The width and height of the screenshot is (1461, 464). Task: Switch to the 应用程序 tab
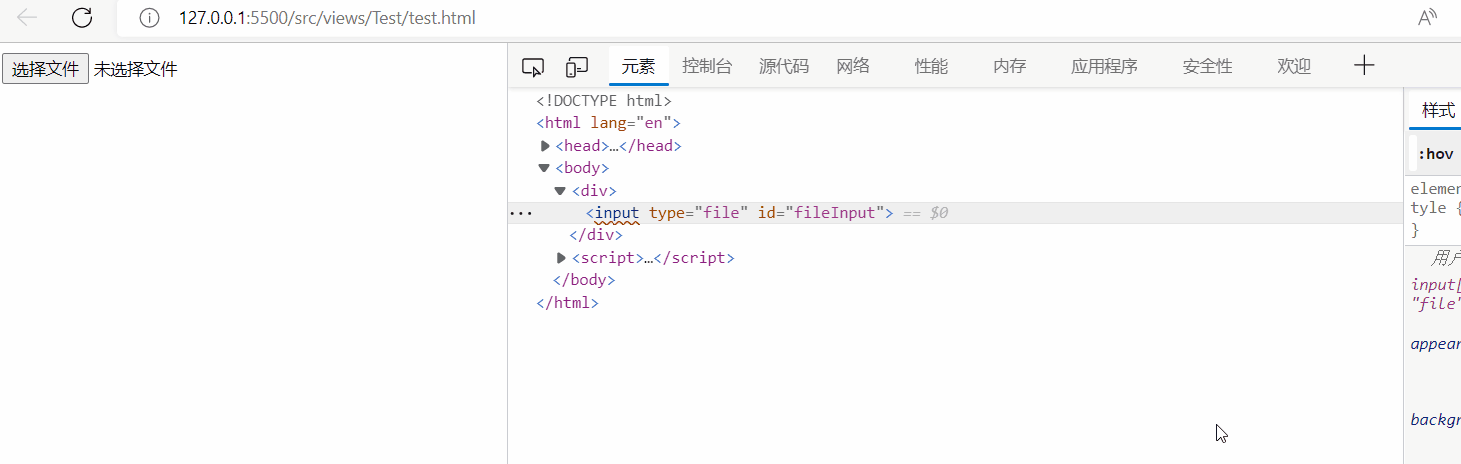[x=1104, y=66]
